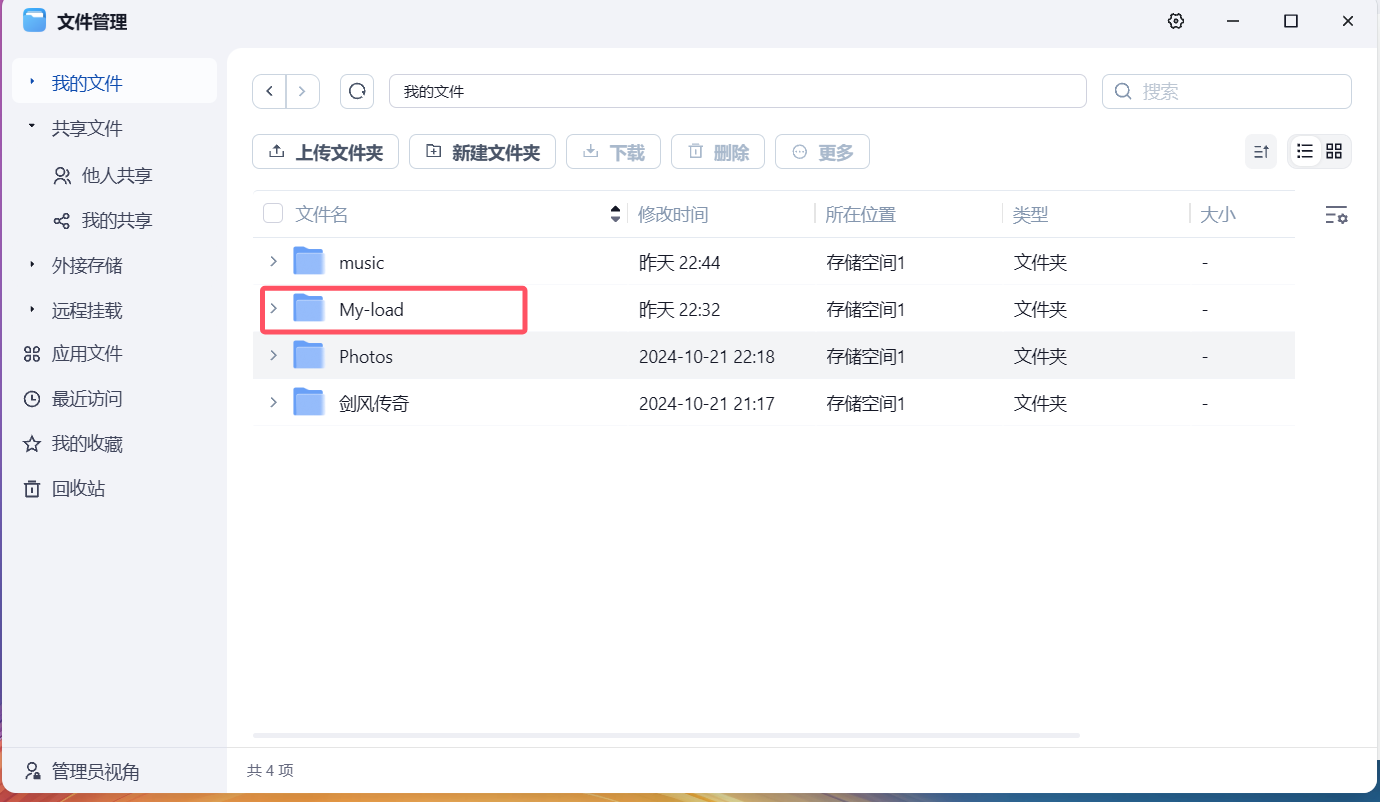Image resolution: width=1380 pixels, height=802 pixels.
Task: Select the Photos file name
Action: (366, 357)
